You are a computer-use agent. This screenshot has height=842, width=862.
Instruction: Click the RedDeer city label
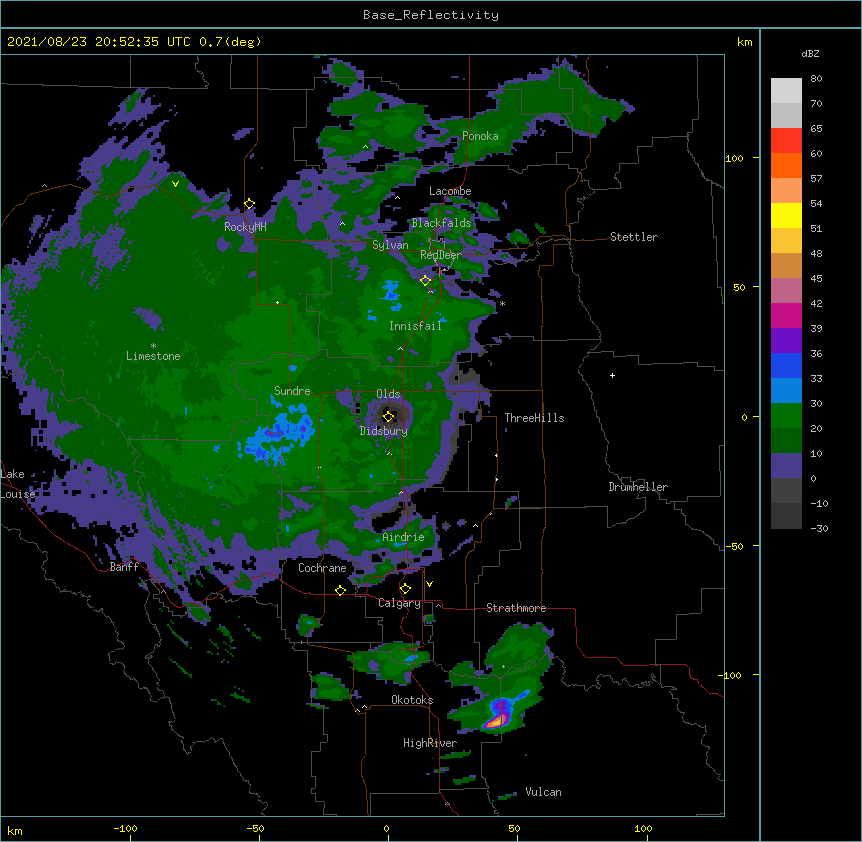[441, 255]
